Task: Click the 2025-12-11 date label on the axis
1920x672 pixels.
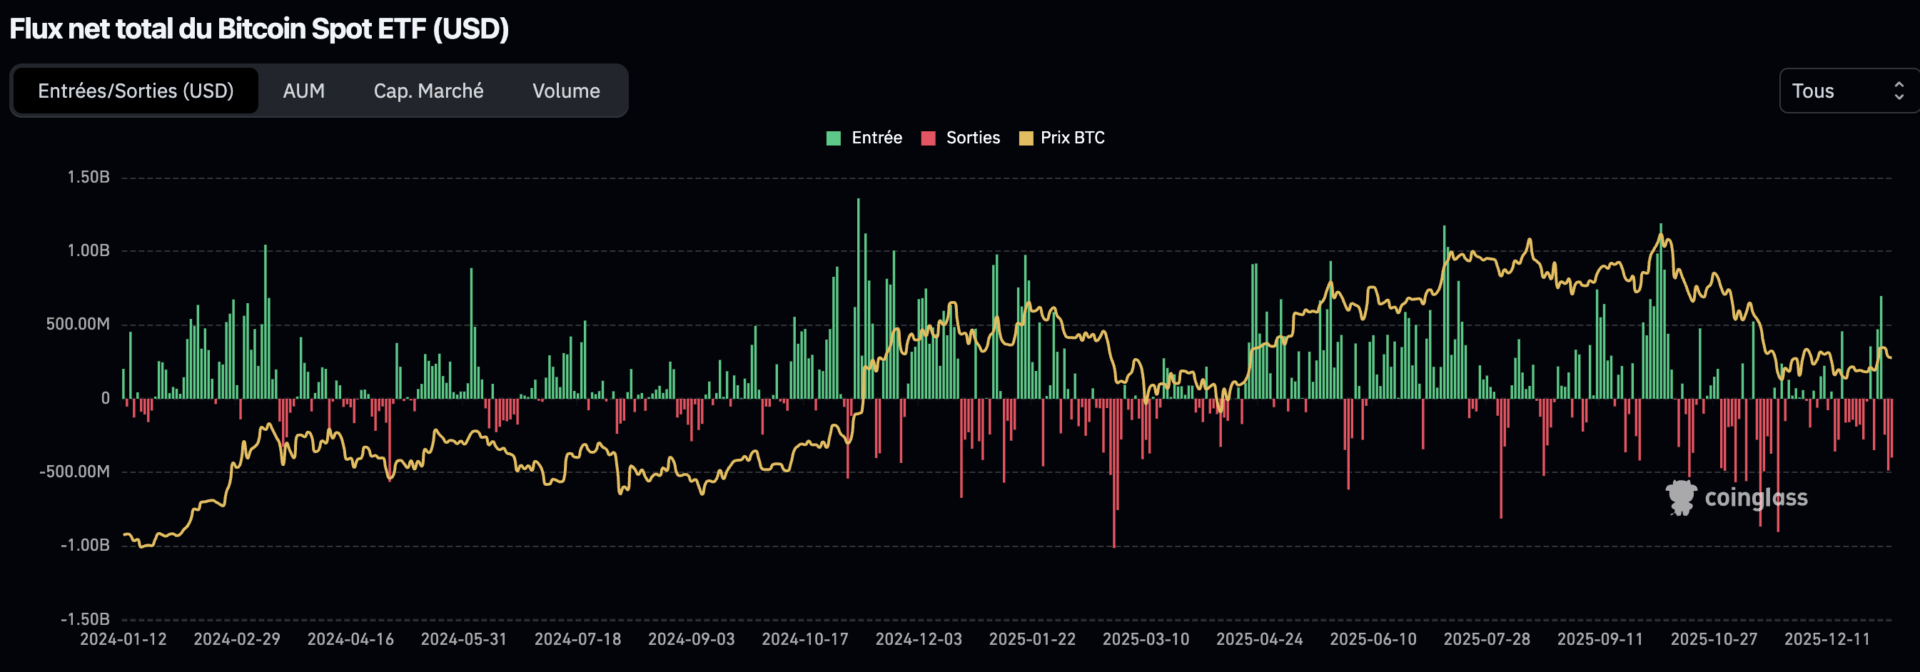Action: click(1826, 639)
